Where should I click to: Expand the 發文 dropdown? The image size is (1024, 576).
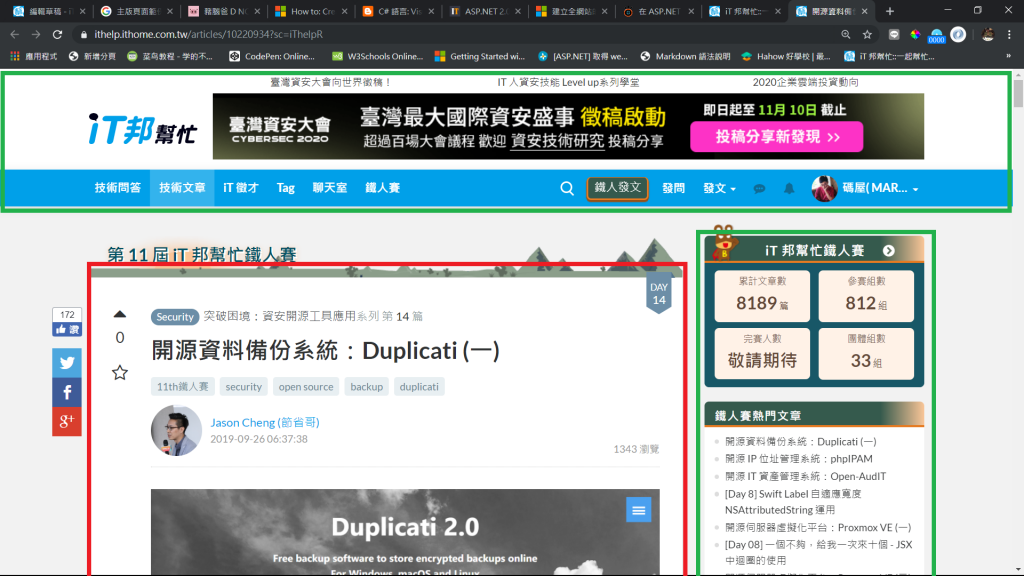click(x=719, y=189)
